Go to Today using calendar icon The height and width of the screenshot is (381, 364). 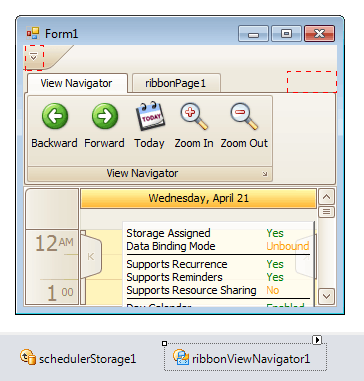point(150,116)
